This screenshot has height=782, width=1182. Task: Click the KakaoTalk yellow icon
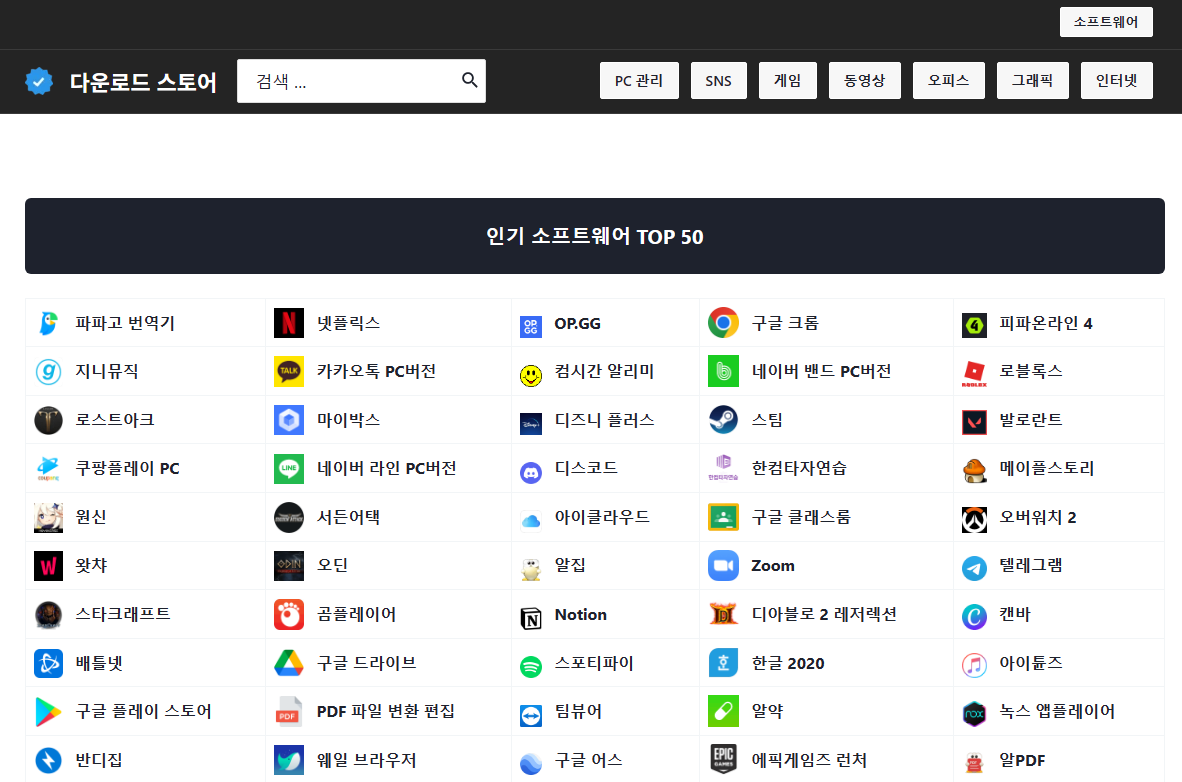(289, 371)
